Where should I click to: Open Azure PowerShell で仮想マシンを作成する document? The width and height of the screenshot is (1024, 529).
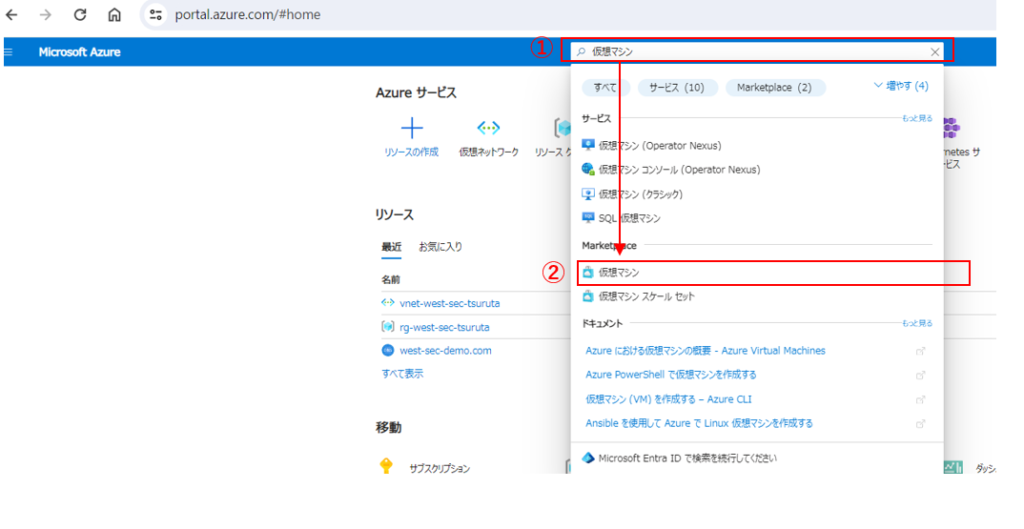click(671, 375)
